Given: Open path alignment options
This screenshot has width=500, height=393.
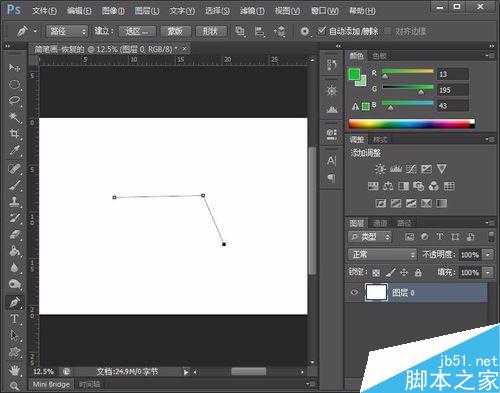Looking at the screenshot, I should click(x=260, y=32).
